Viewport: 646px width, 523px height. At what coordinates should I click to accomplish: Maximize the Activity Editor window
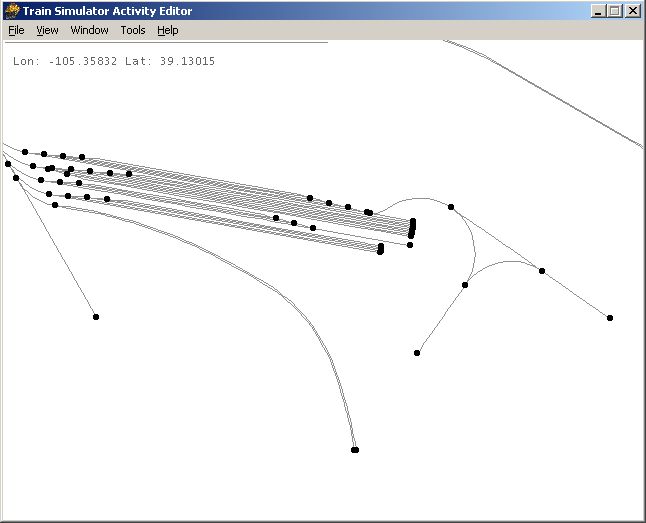coord(615,11)
